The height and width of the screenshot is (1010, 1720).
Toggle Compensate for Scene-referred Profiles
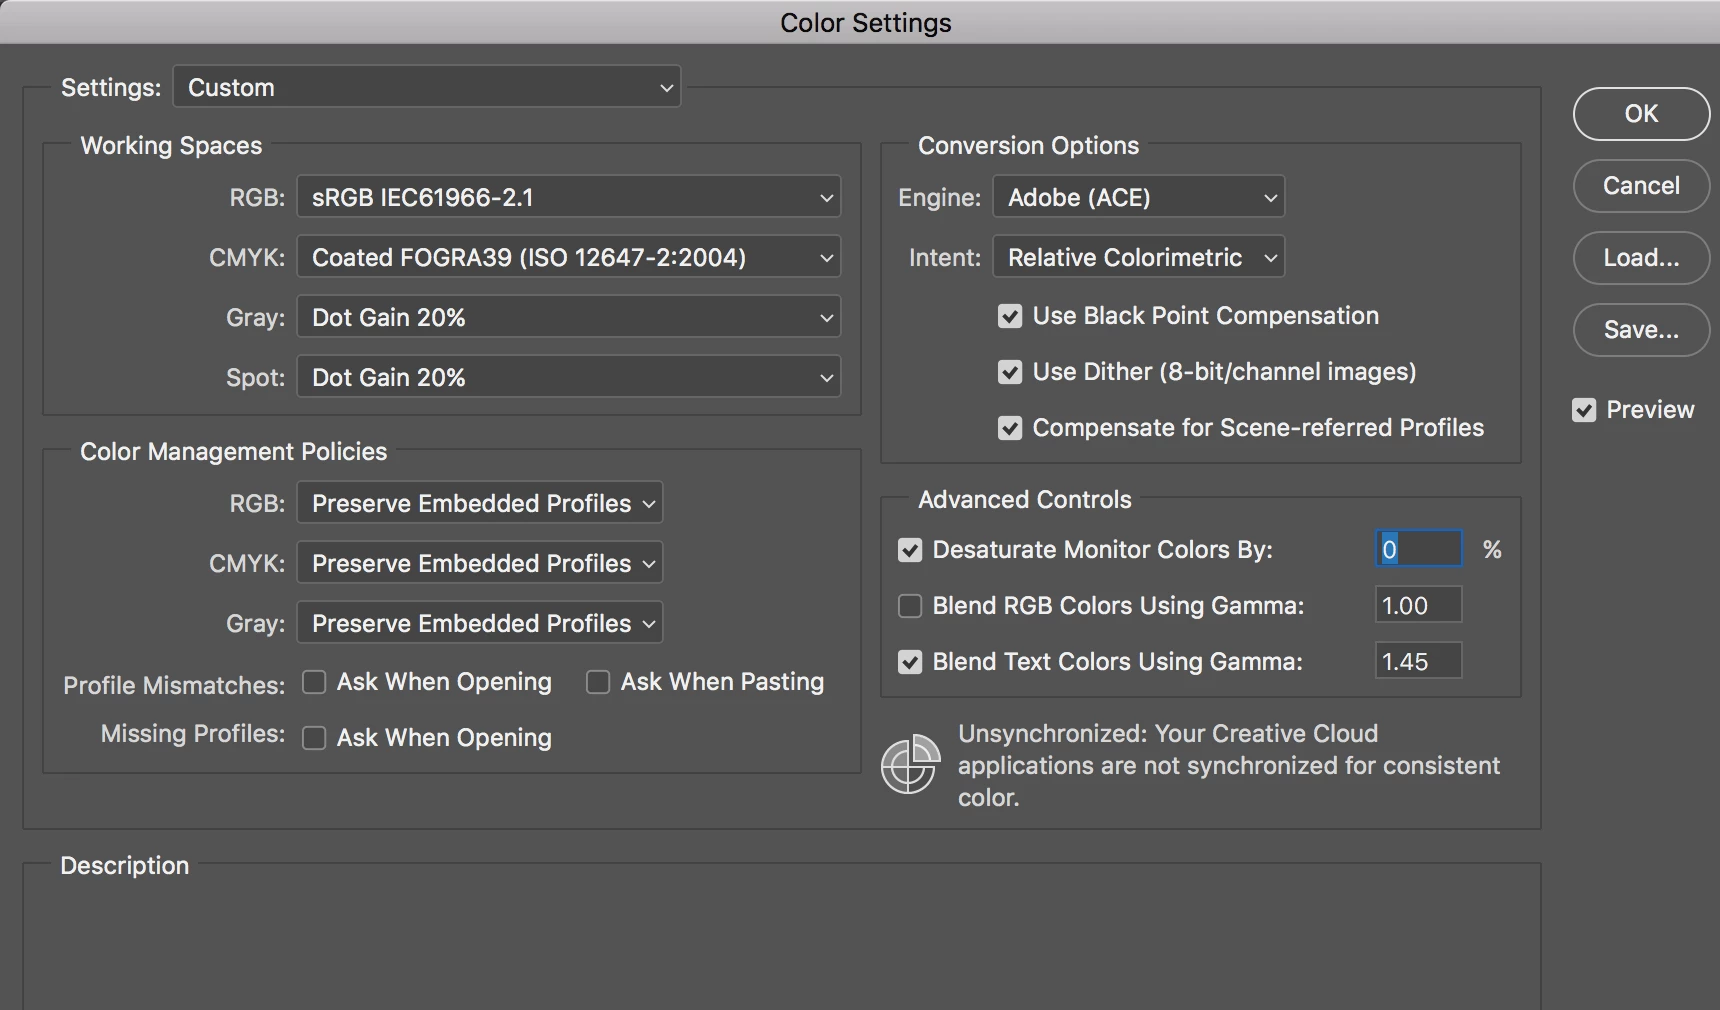1010,428
